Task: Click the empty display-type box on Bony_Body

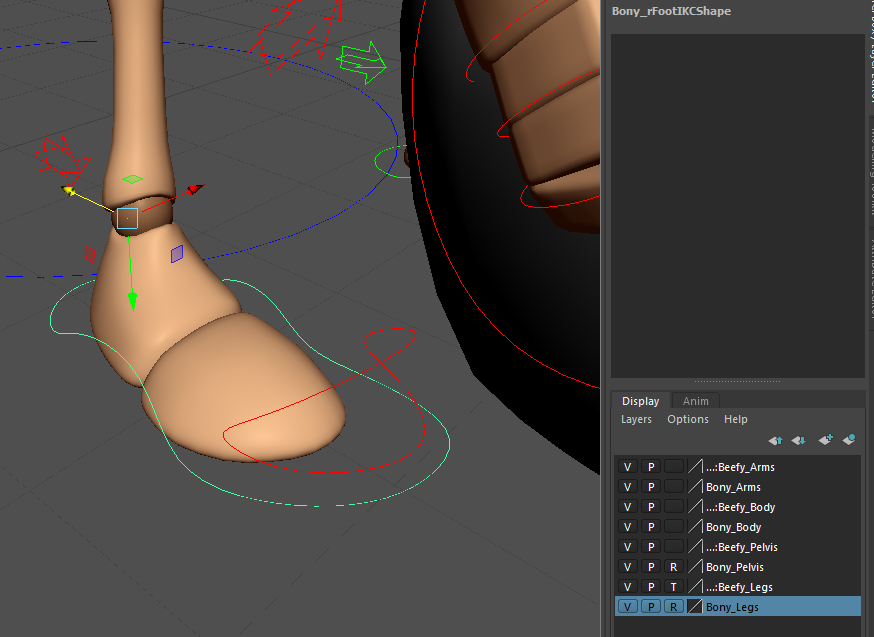Action: tap(673, 527)
